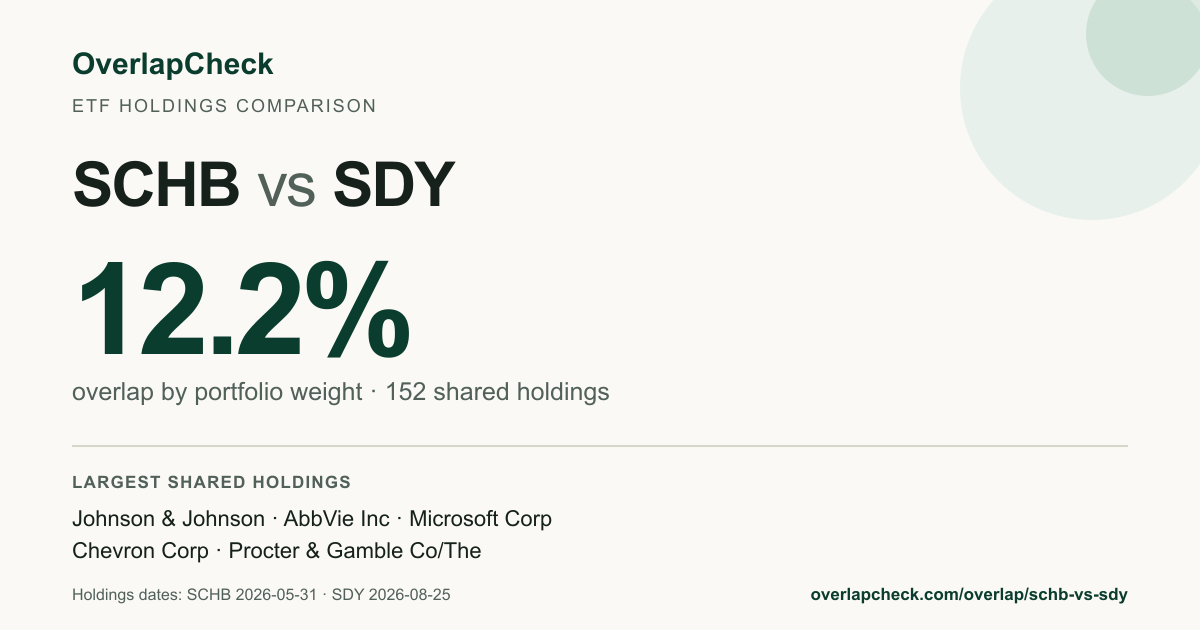This screenshot has width=1200, height=630.
Task: Click the 'vs' separator between tickers
Action: coord(287,188)
